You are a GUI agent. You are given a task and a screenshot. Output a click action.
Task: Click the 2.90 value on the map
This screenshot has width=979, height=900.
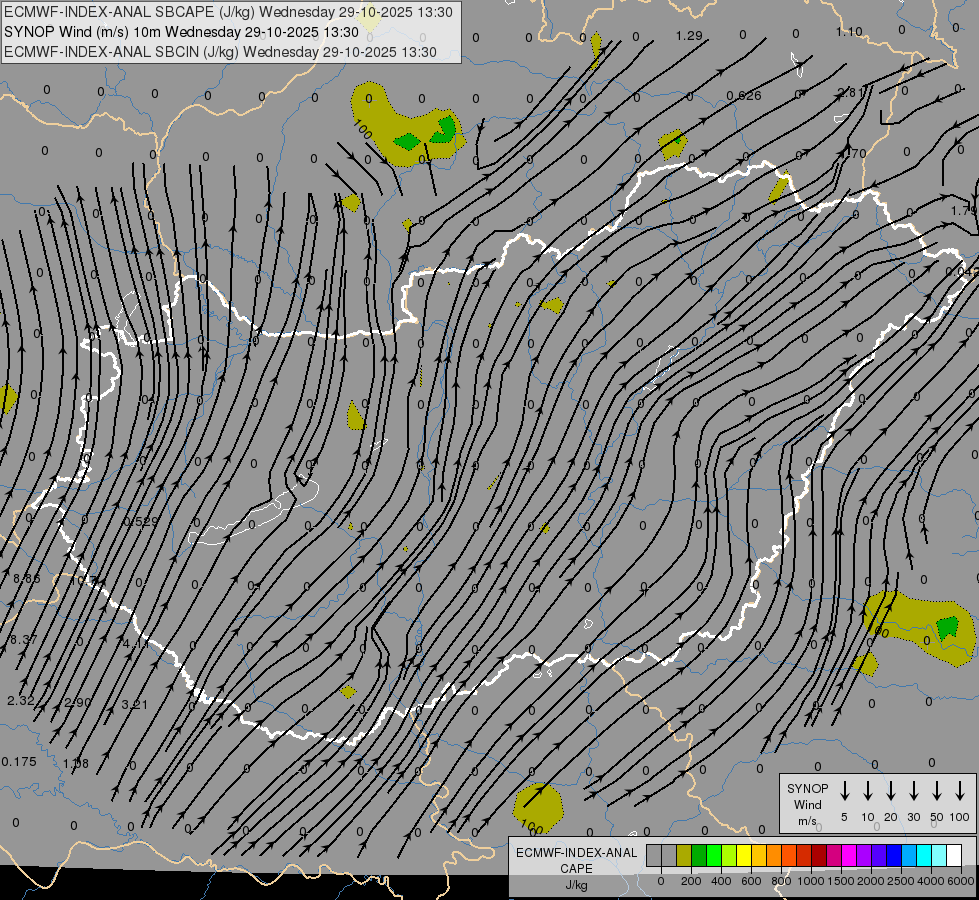coord(78,702)
